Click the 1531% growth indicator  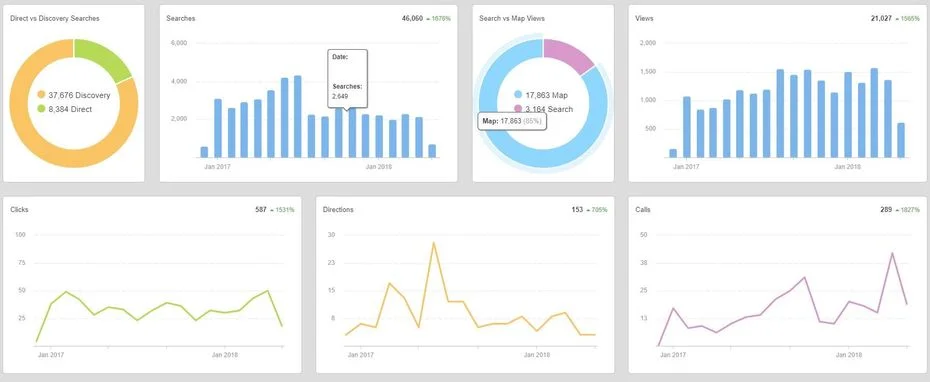tap(282, 209)
